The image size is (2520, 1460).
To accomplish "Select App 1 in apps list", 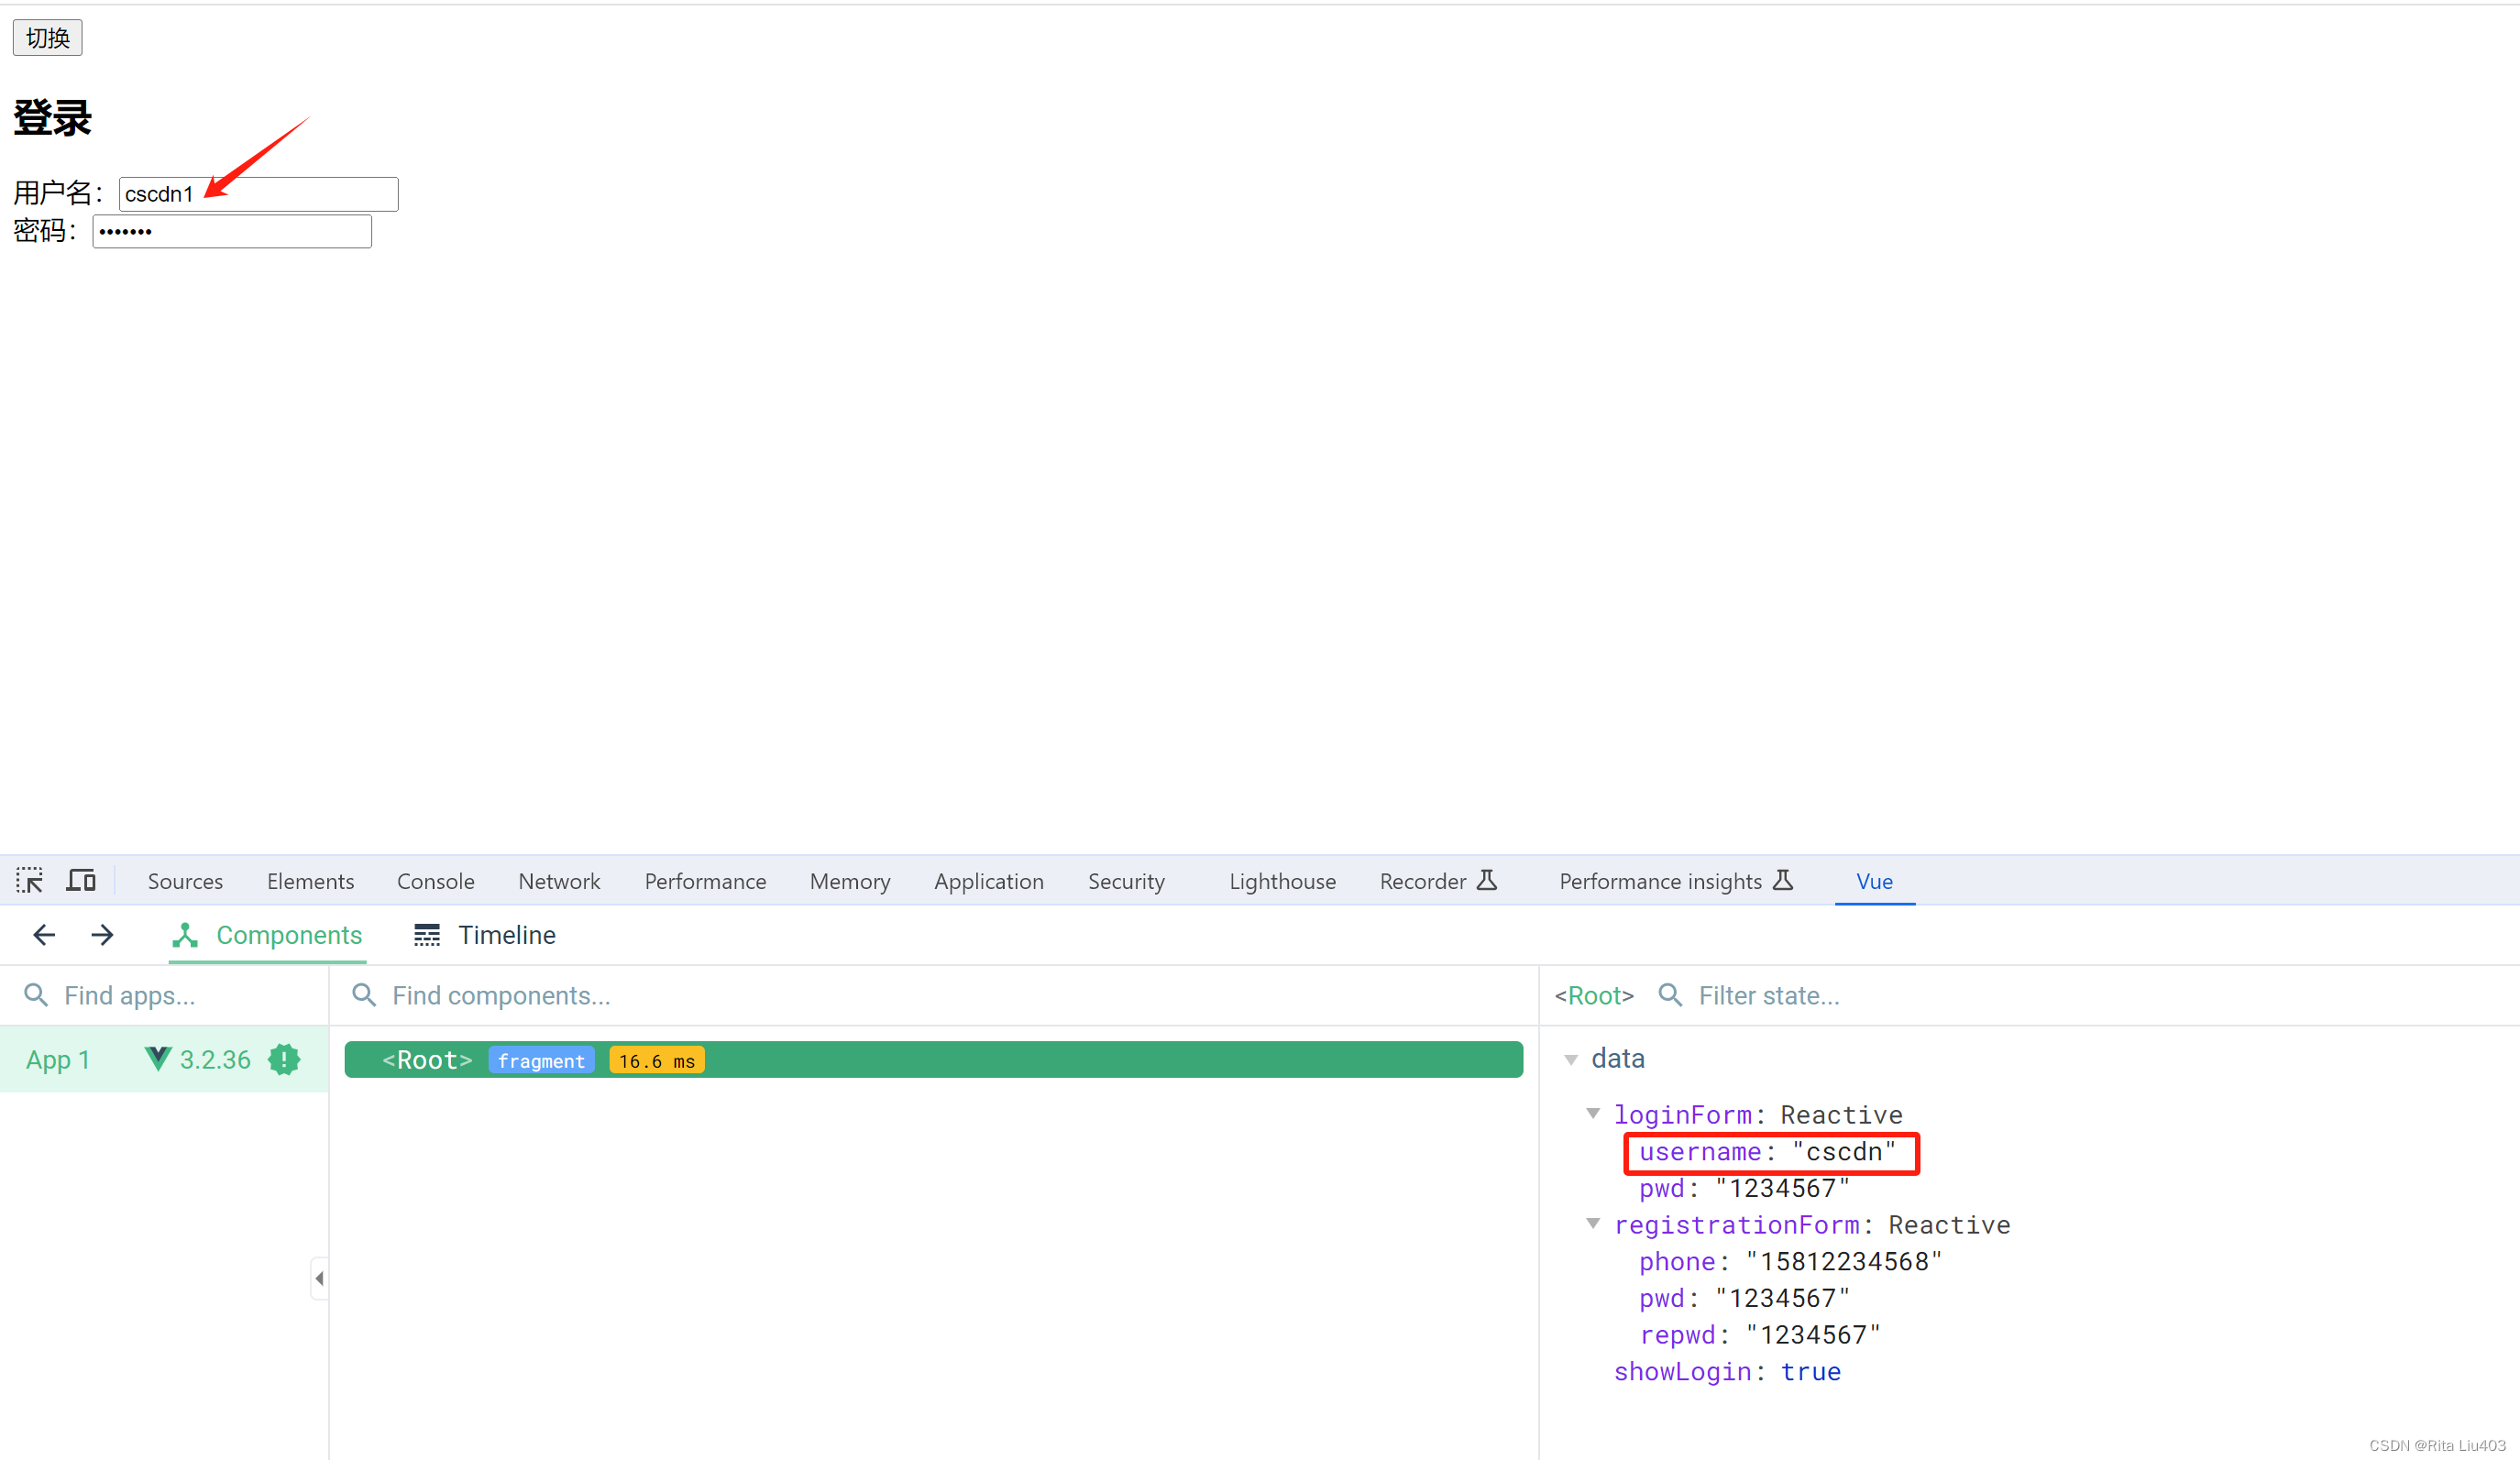I will tap(58, 1059).
